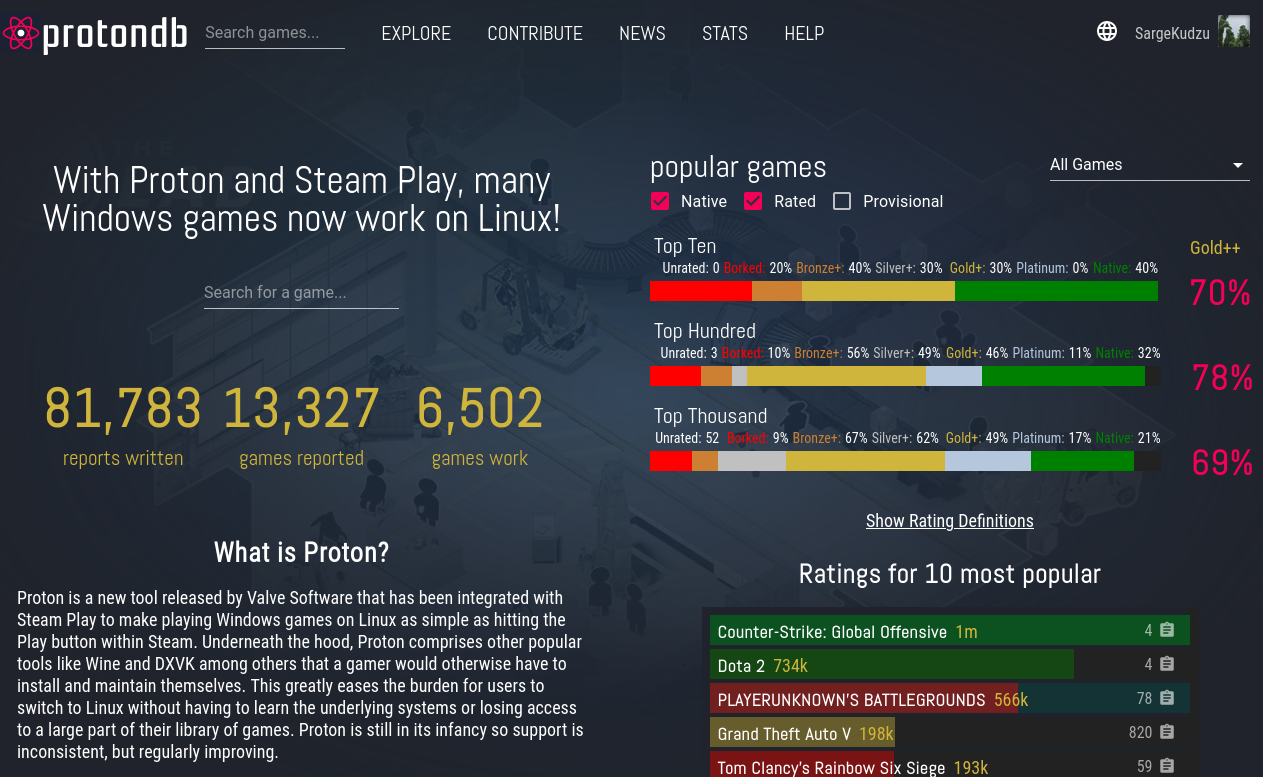1263x777 pixels.
Task: Open the EXPLORE menu
Action: pyautogui.click(x=416, y=33)
